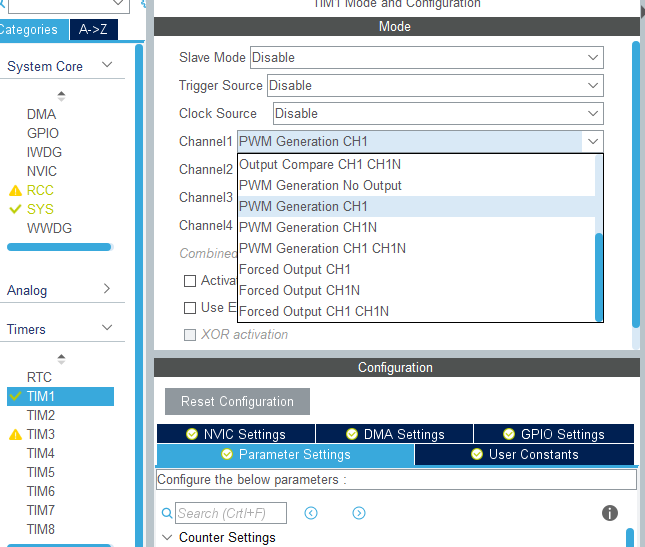Toggle the XOR activation checkbox
The height and width of the screenshot is (547, 645).
(190, 335)
